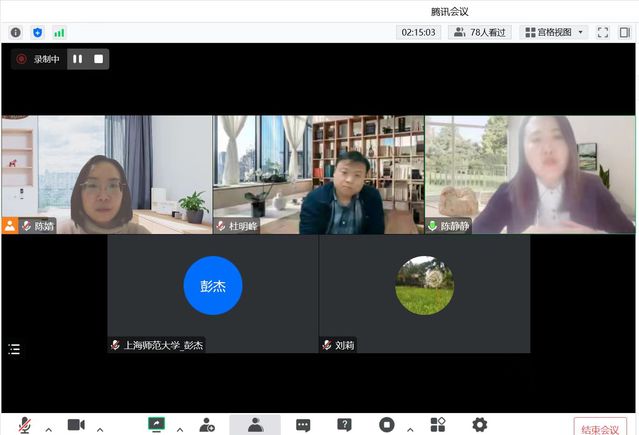Image resolution: width=639 pixels, height=435 pixels.
Task: Click the share screen icon
Action: point(156,425)
